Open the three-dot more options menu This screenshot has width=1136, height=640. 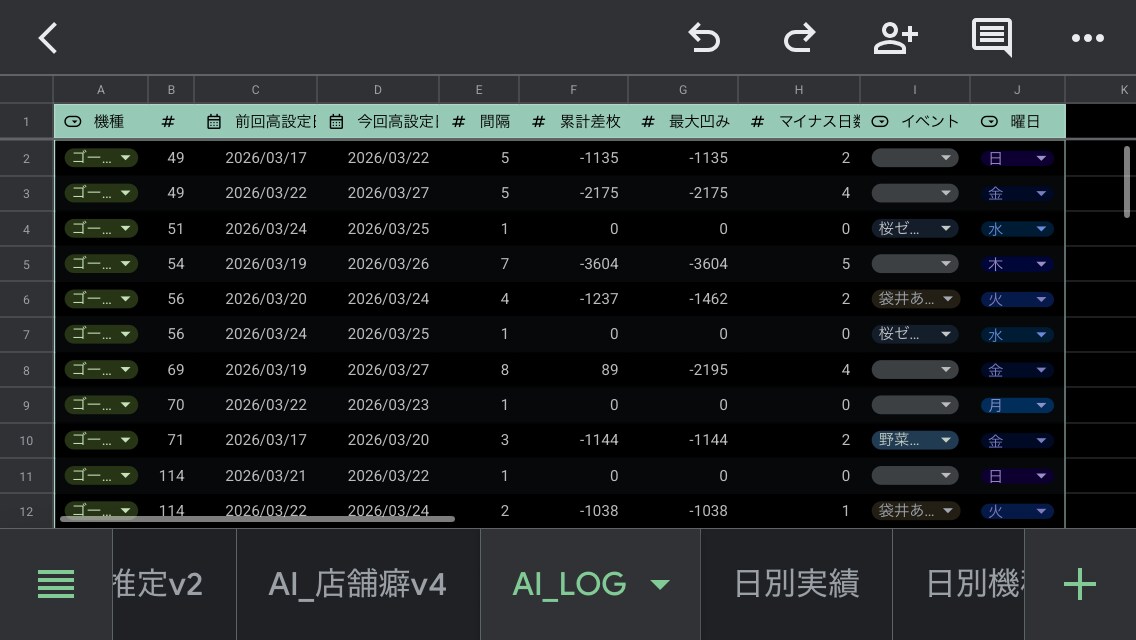[x=1087, y=38]
